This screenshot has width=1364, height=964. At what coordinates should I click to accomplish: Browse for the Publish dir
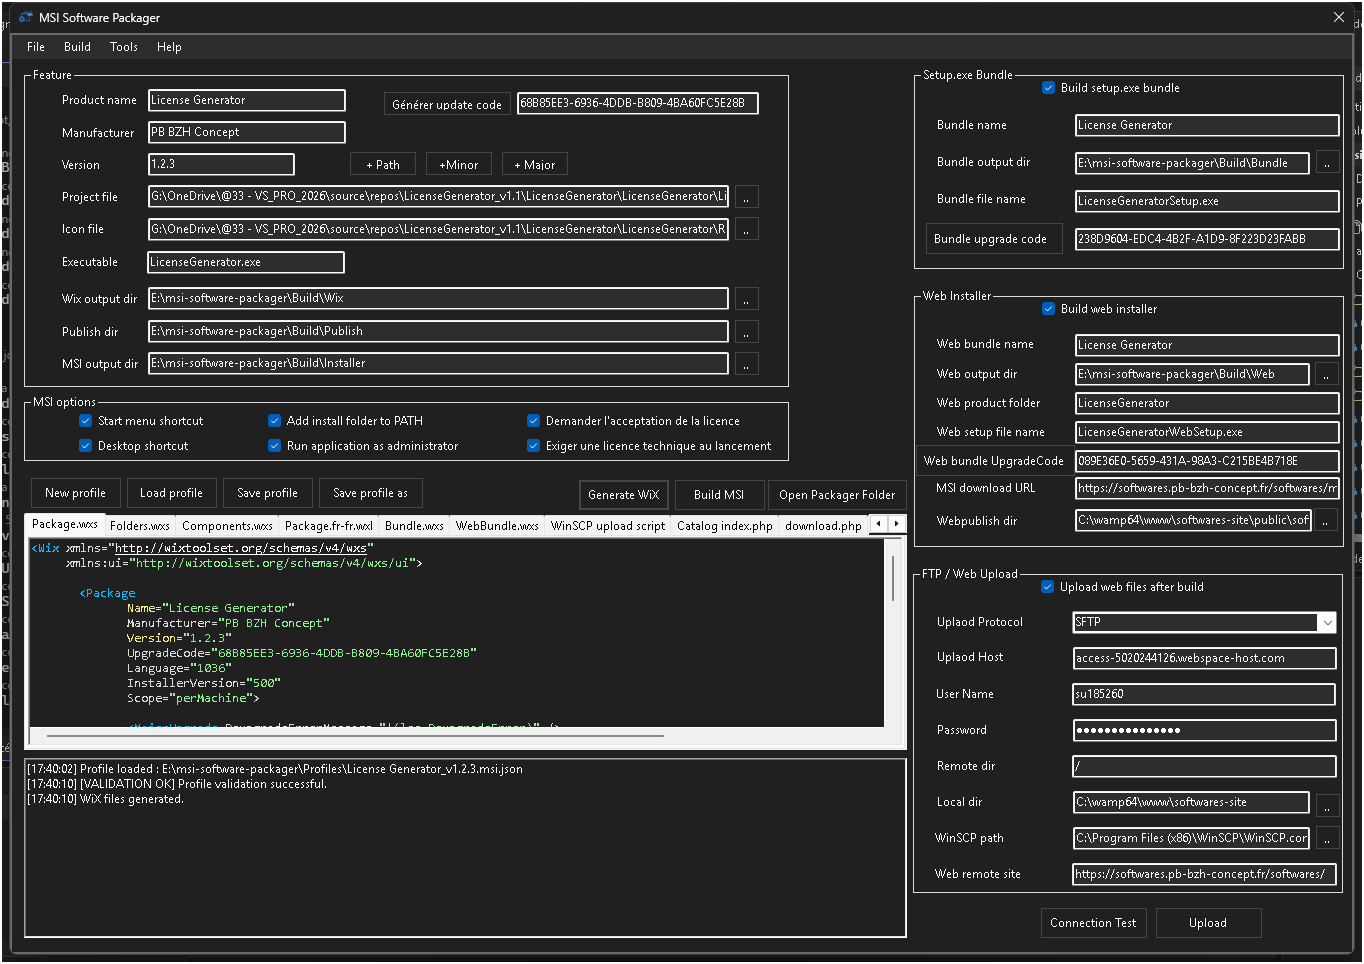[746, 331]
